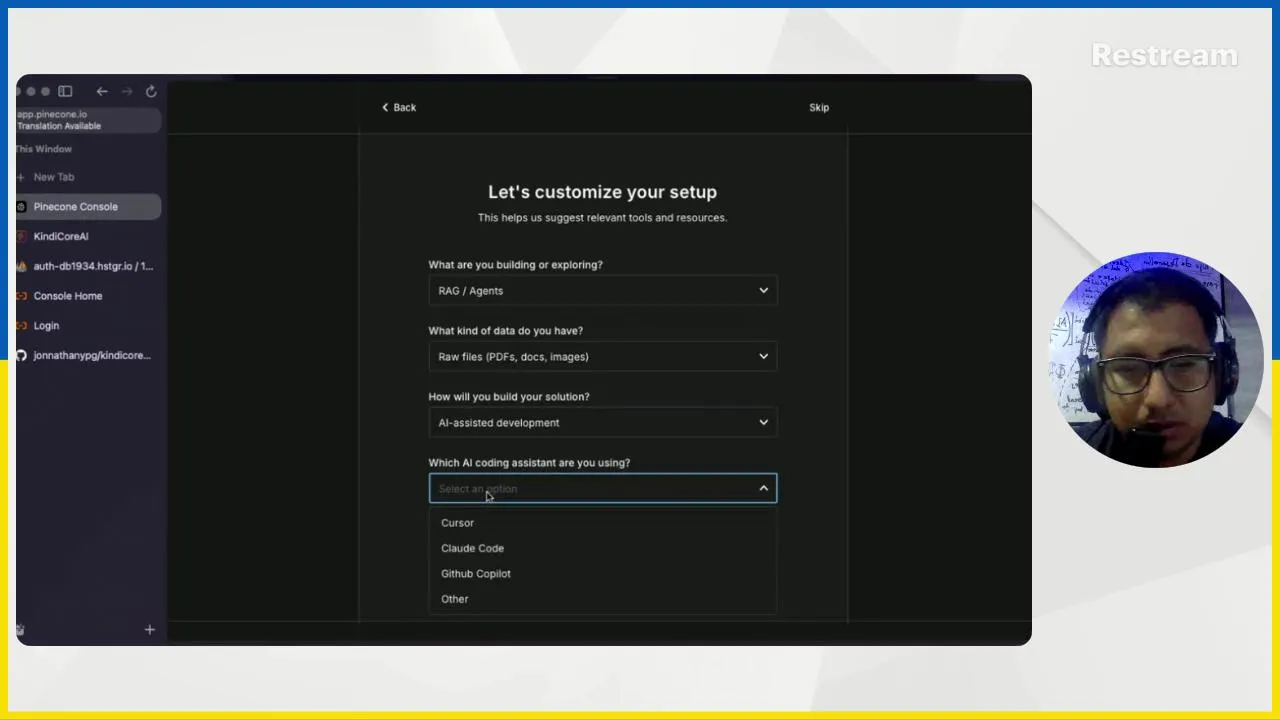Viewport: 1280px width, 720px height.
Task: Click the plus icon at sidebar bottom
Action: pyautogui.click(x=149, y=629)
